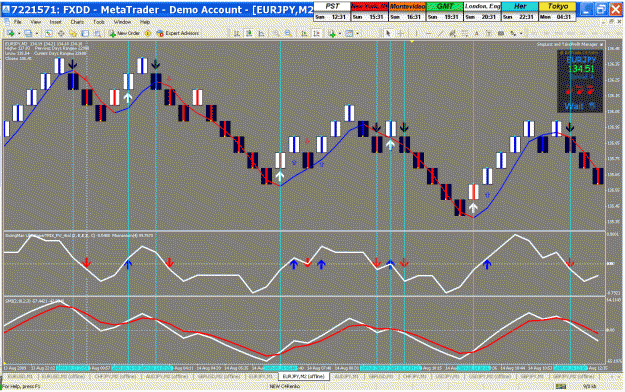Expand the Periods dropdown arrow
Viewport: 625px width, 392px height.
[357, 33]
